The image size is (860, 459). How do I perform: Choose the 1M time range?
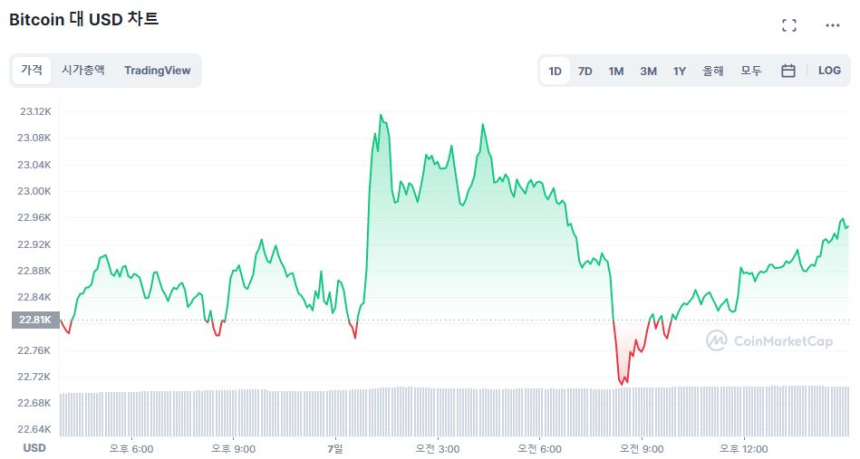click(616, 71)
